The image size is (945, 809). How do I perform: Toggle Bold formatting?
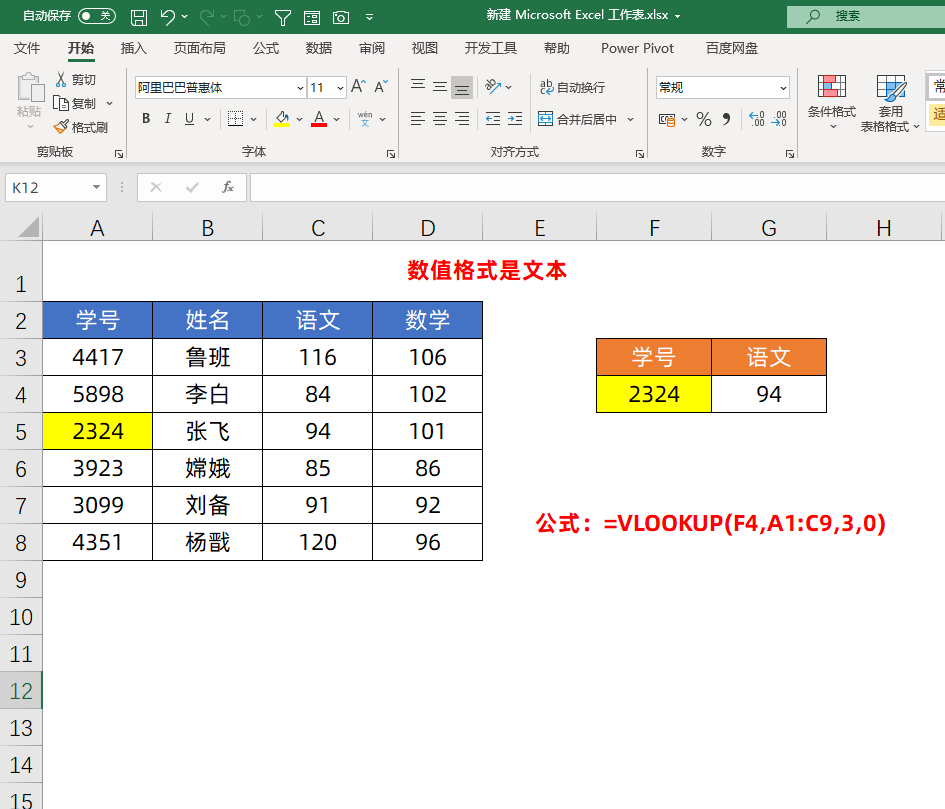click(x=145, y=119)
